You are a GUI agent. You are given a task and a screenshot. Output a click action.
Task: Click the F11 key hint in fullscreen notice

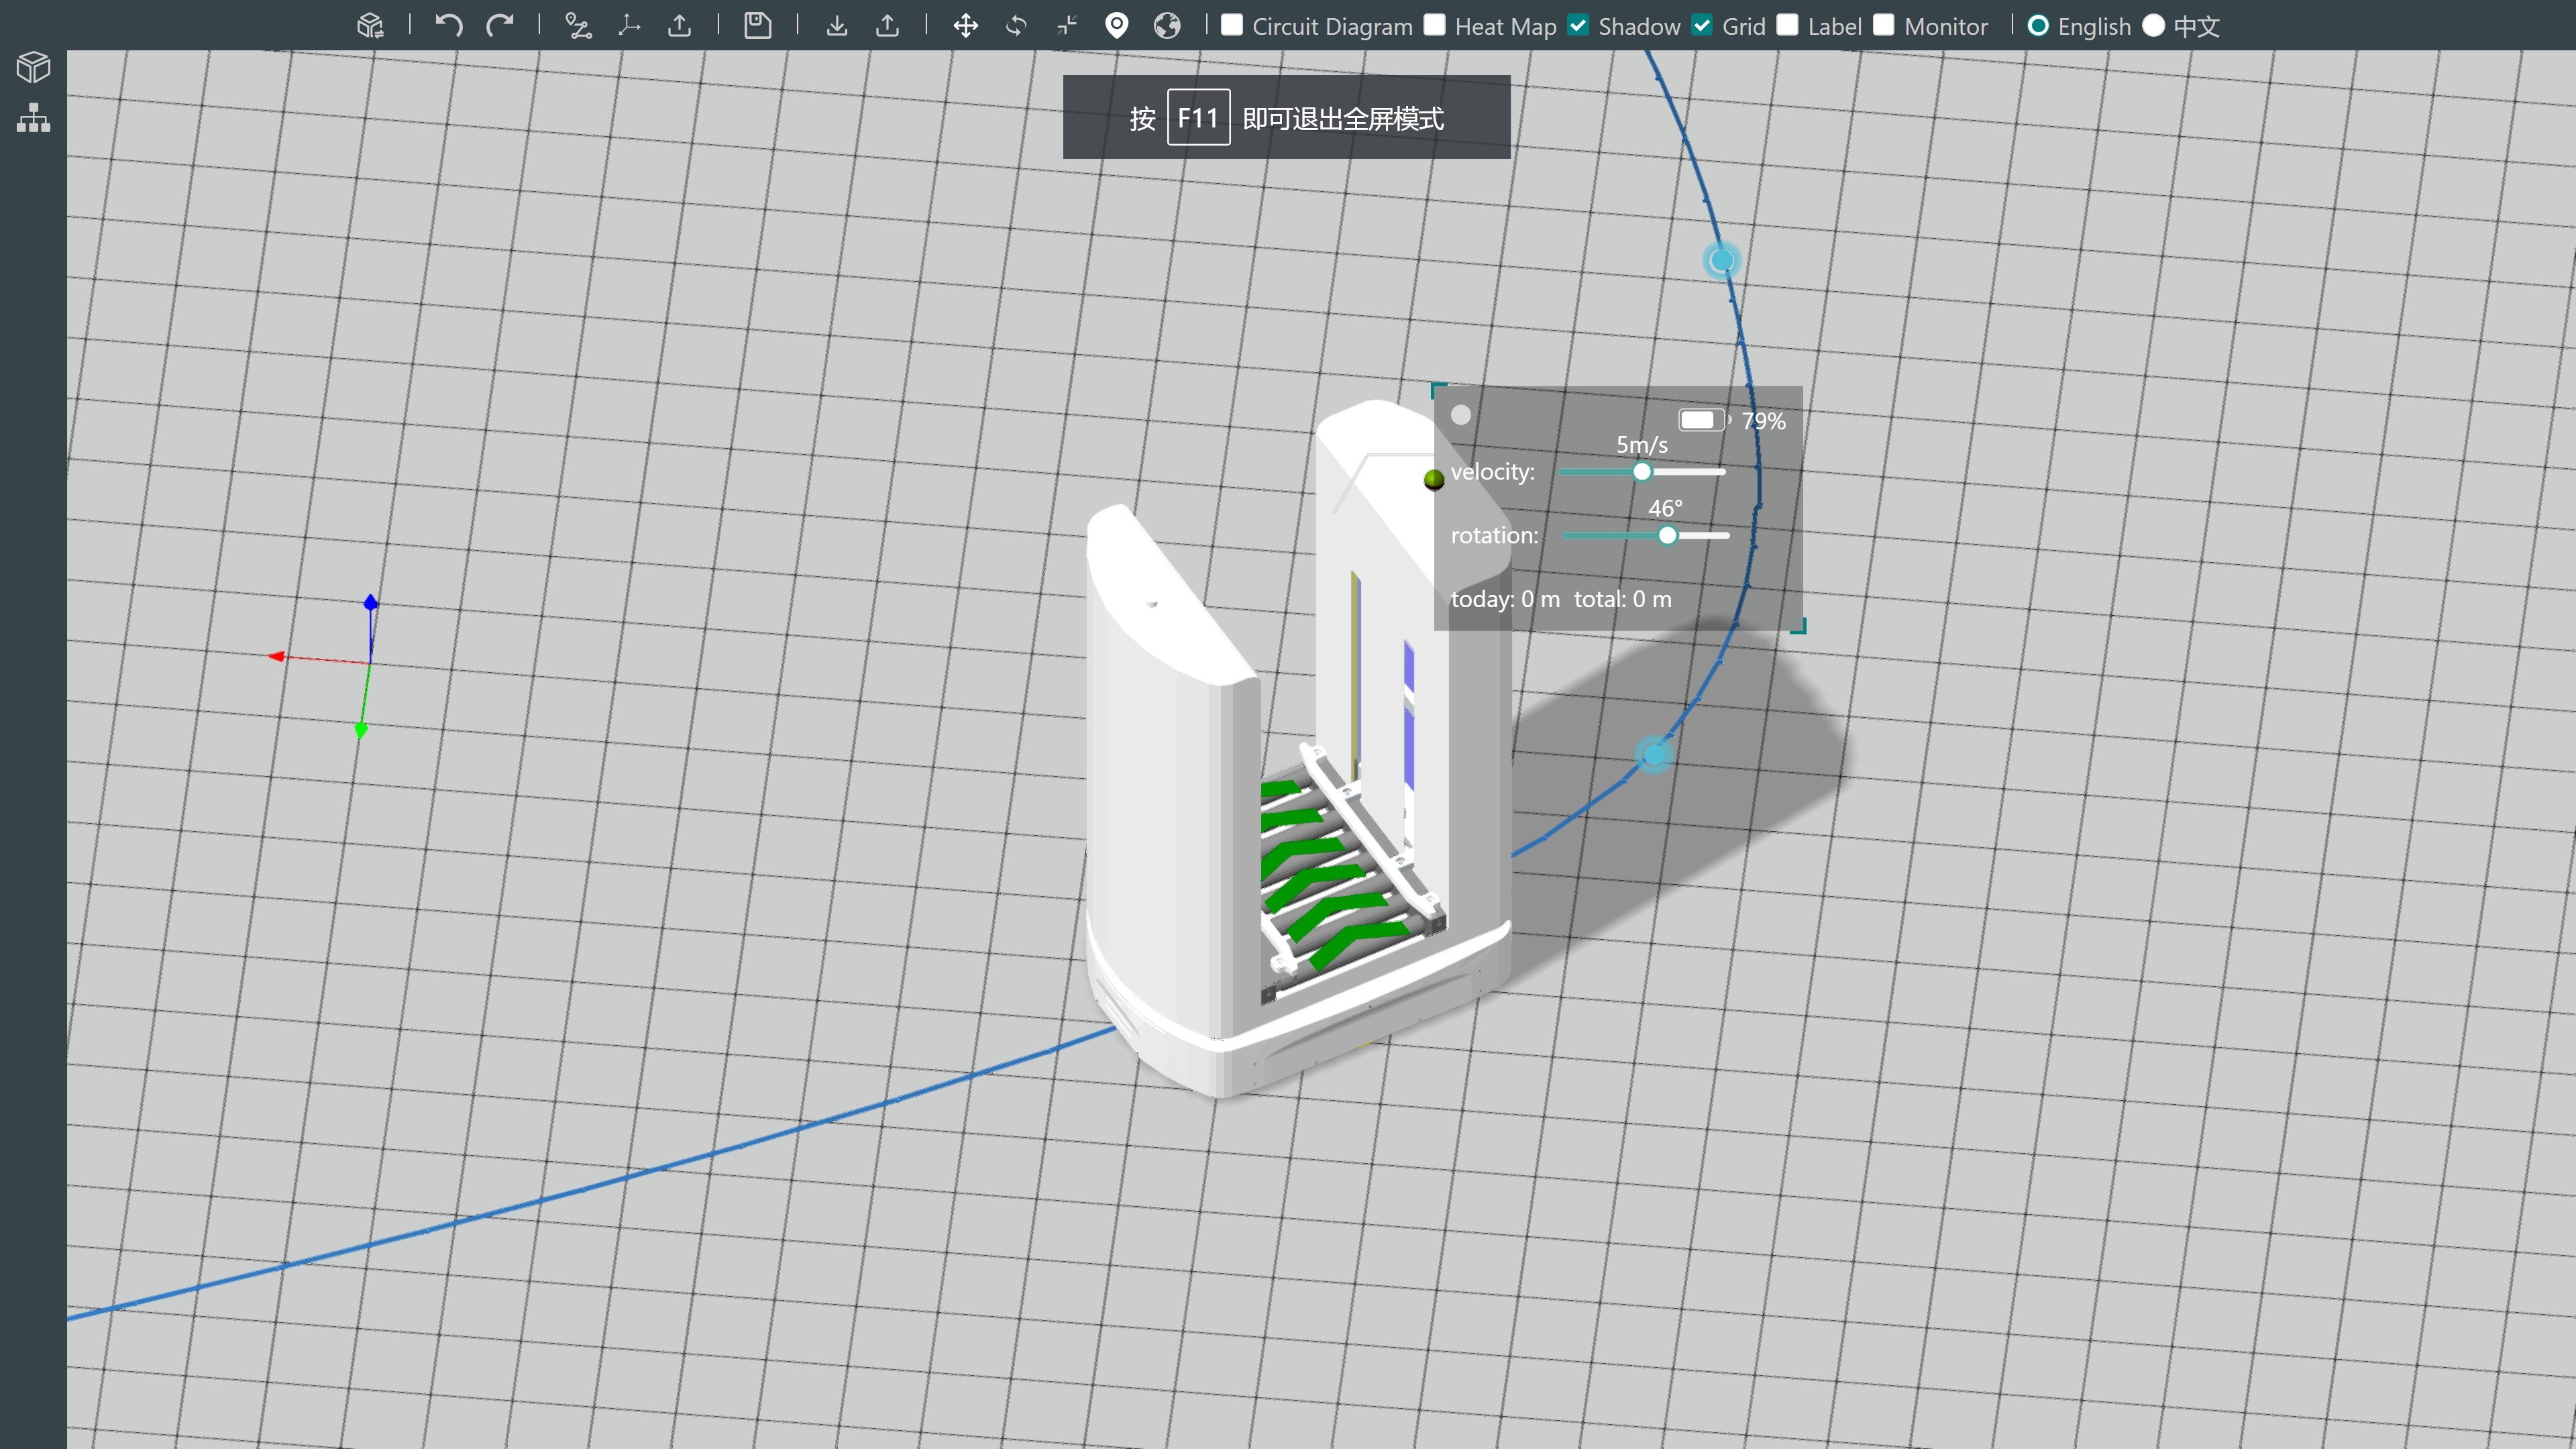click(x=1198, y=118)
